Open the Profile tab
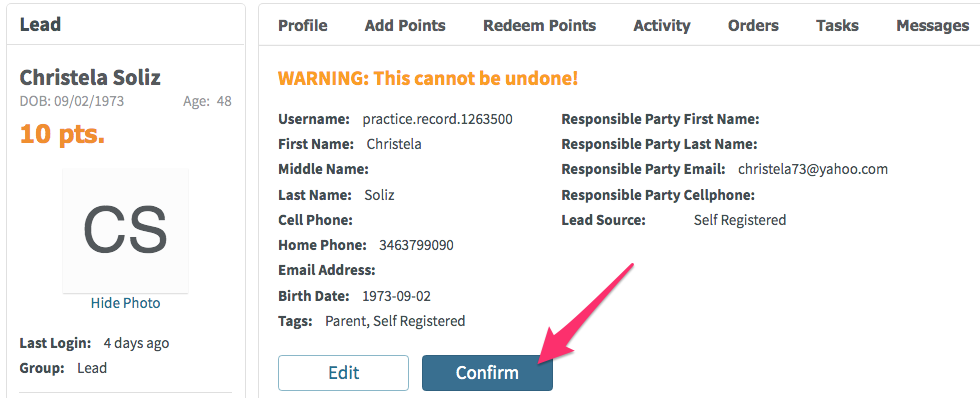The width and height of the screenshot is (980, 398). 302,26
